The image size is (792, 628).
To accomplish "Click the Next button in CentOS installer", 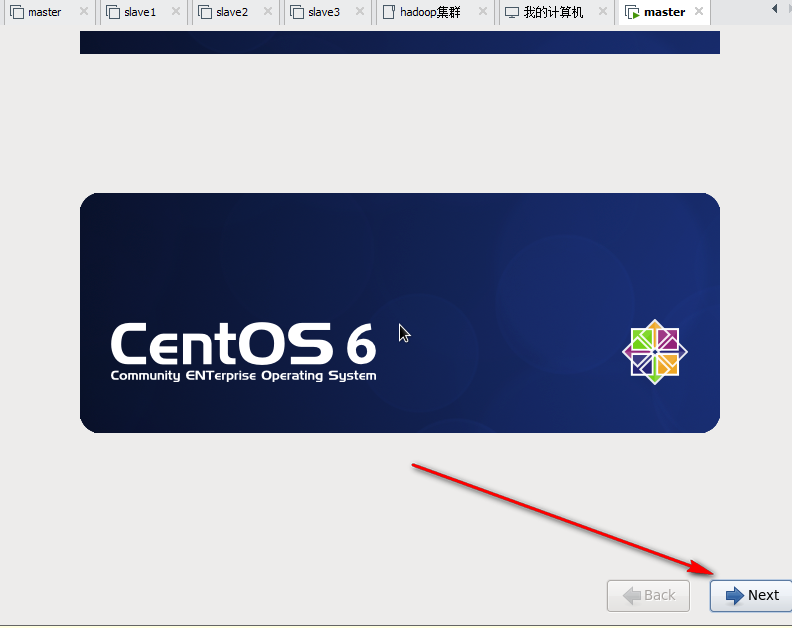I will pyautogui.click(x=751, y=595).
